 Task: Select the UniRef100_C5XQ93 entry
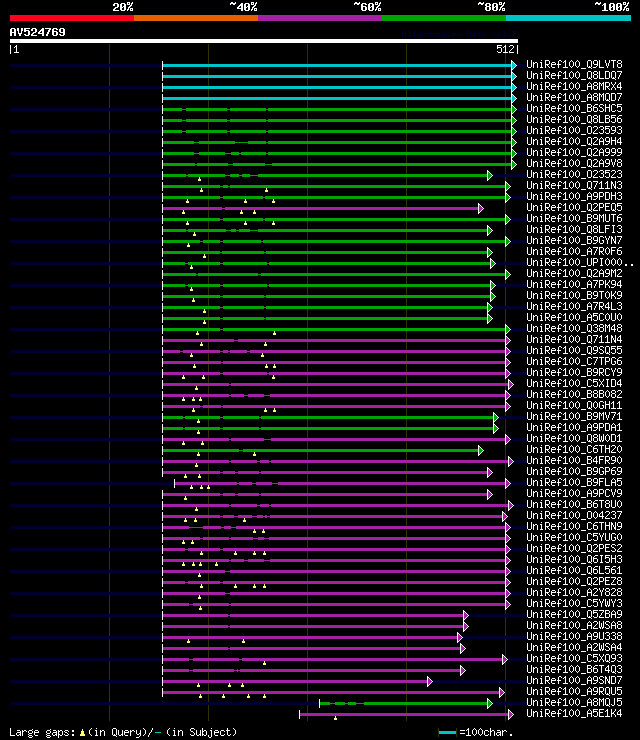click(x=574, y=659)
